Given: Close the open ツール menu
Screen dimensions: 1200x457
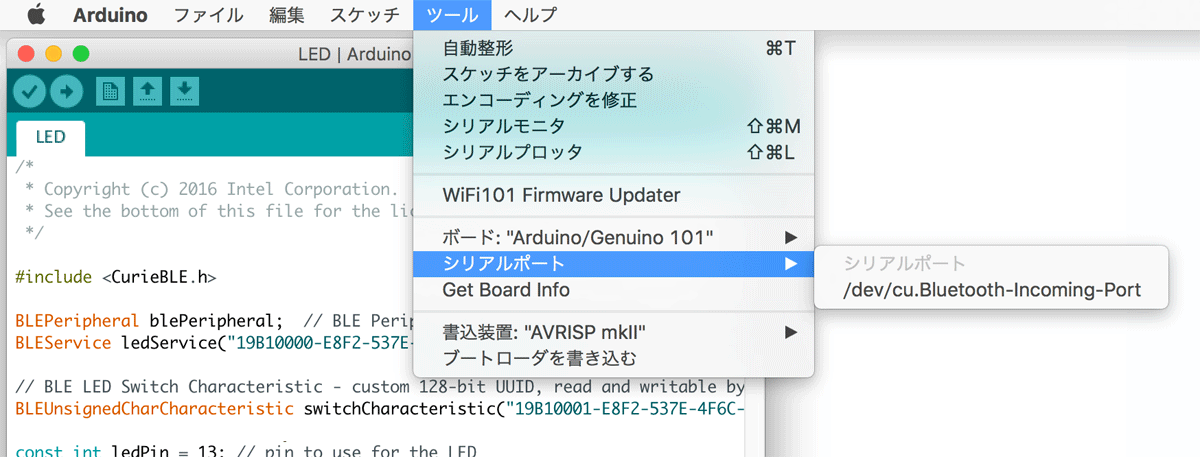Looking at the screenshot, I should pos(452,14).
